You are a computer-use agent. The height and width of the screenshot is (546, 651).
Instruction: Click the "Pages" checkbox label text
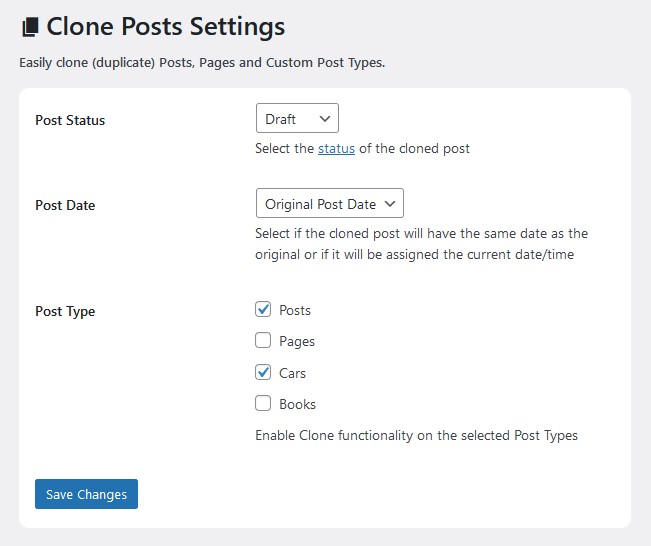(297, 342)
